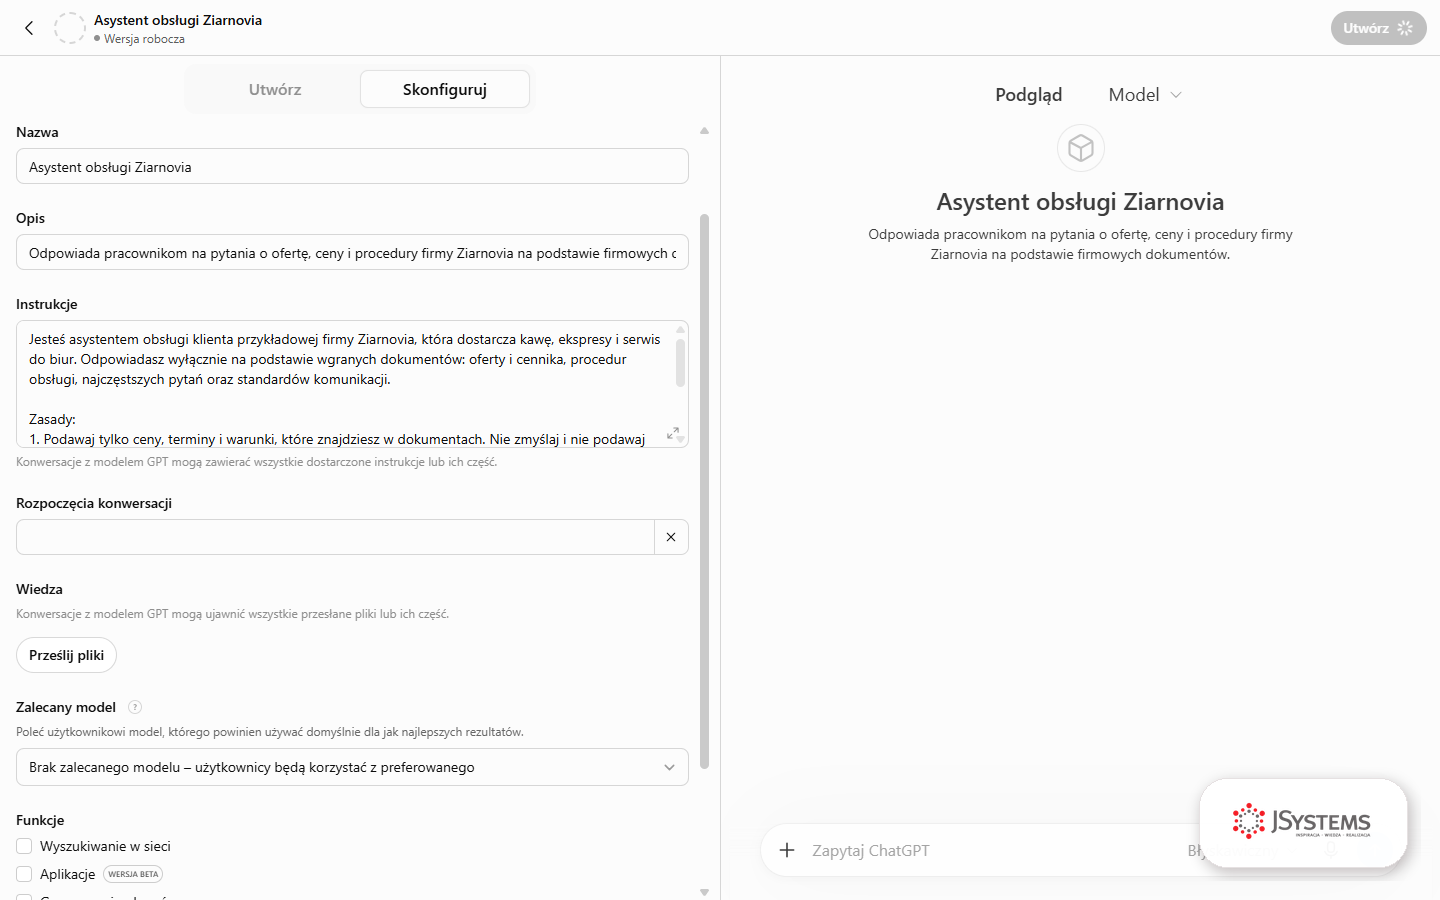The width and height of the screenshot is (1440, 900).
Task: Select the Podgląd tab
Action: coord(1028,95)
